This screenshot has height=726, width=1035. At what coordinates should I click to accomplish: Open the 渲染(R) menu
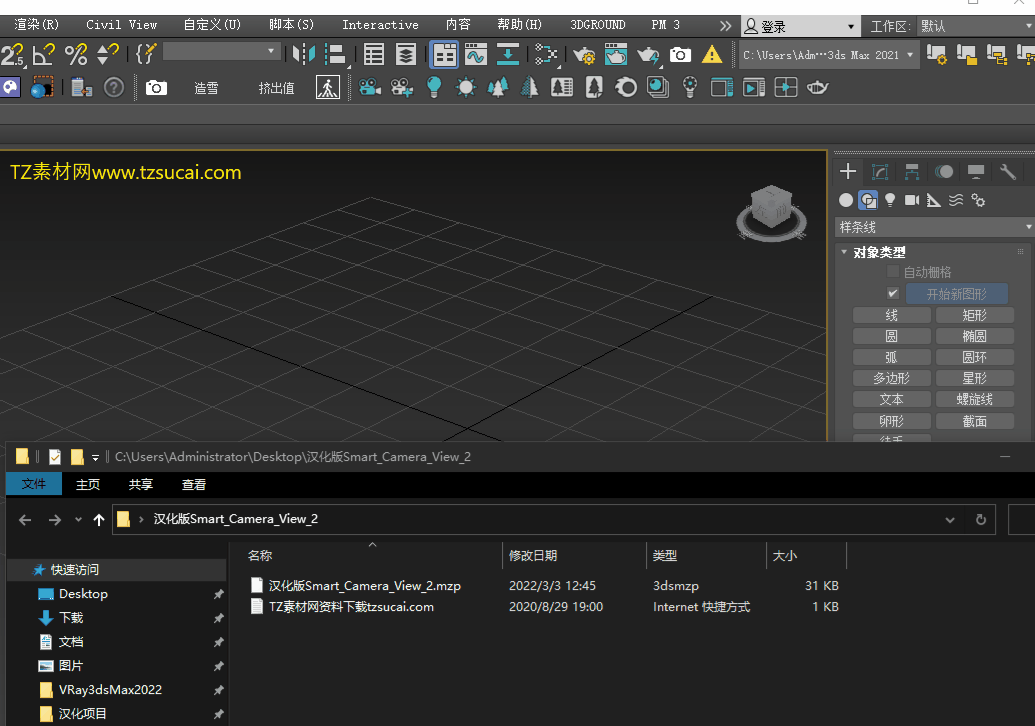coord(36,24)
